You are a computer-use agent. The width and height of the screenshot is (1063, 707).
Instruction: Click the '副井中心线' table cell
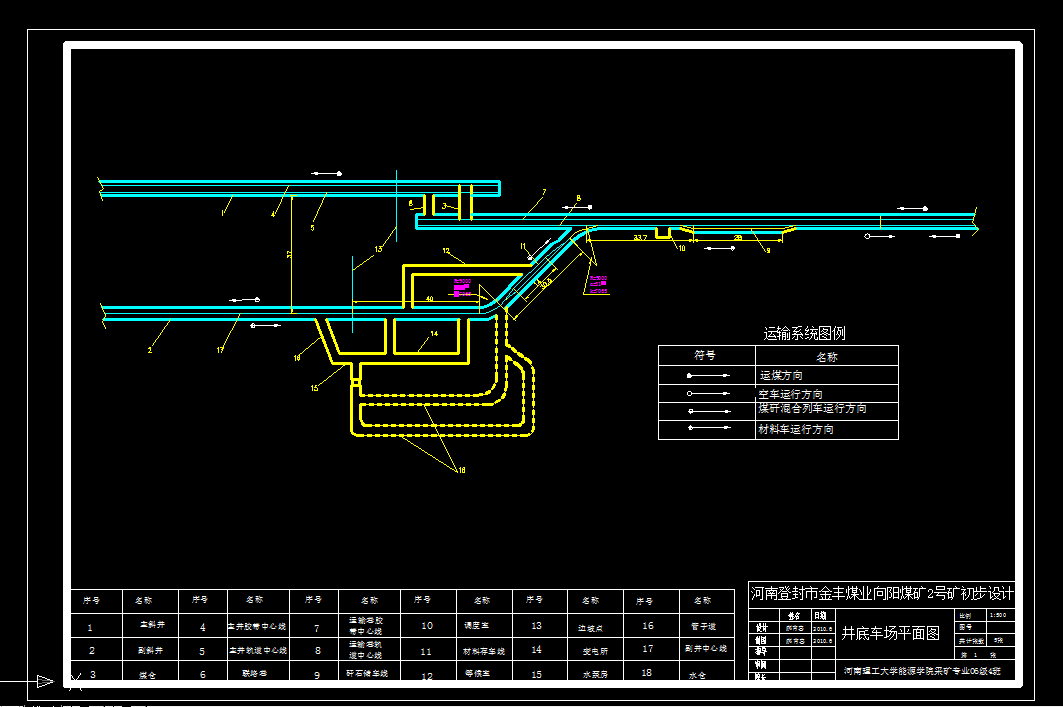coord(706,649)
